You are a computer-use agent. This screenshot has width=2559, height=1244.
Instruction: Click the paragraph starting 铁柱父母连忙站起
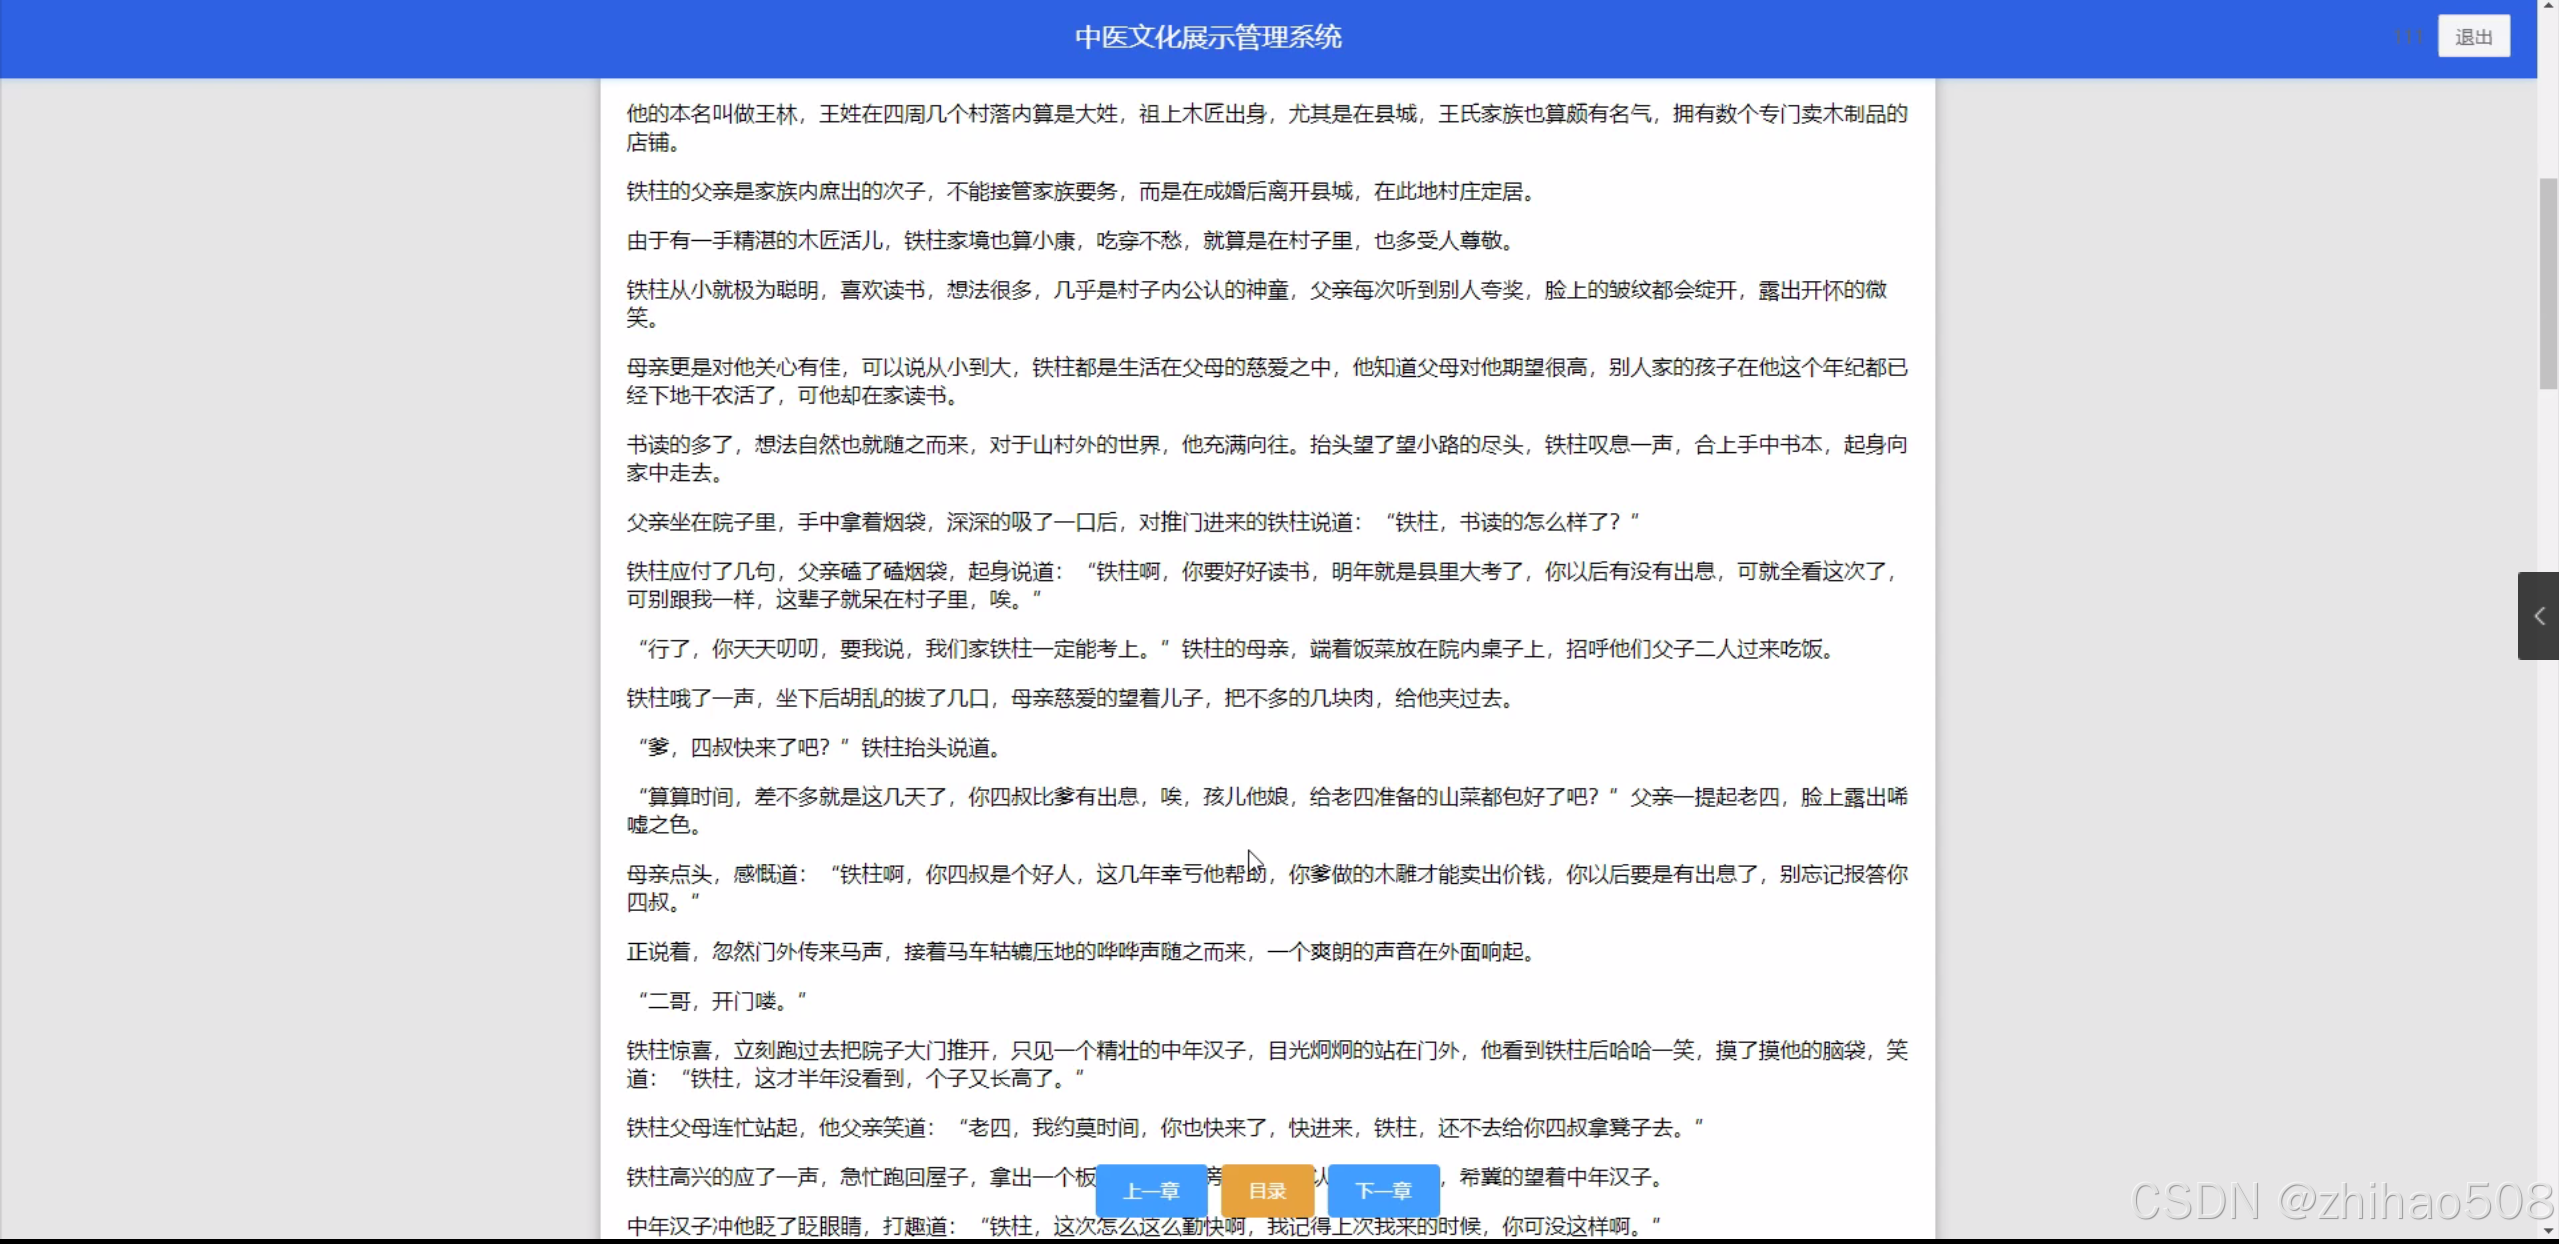[1164, 1128]
